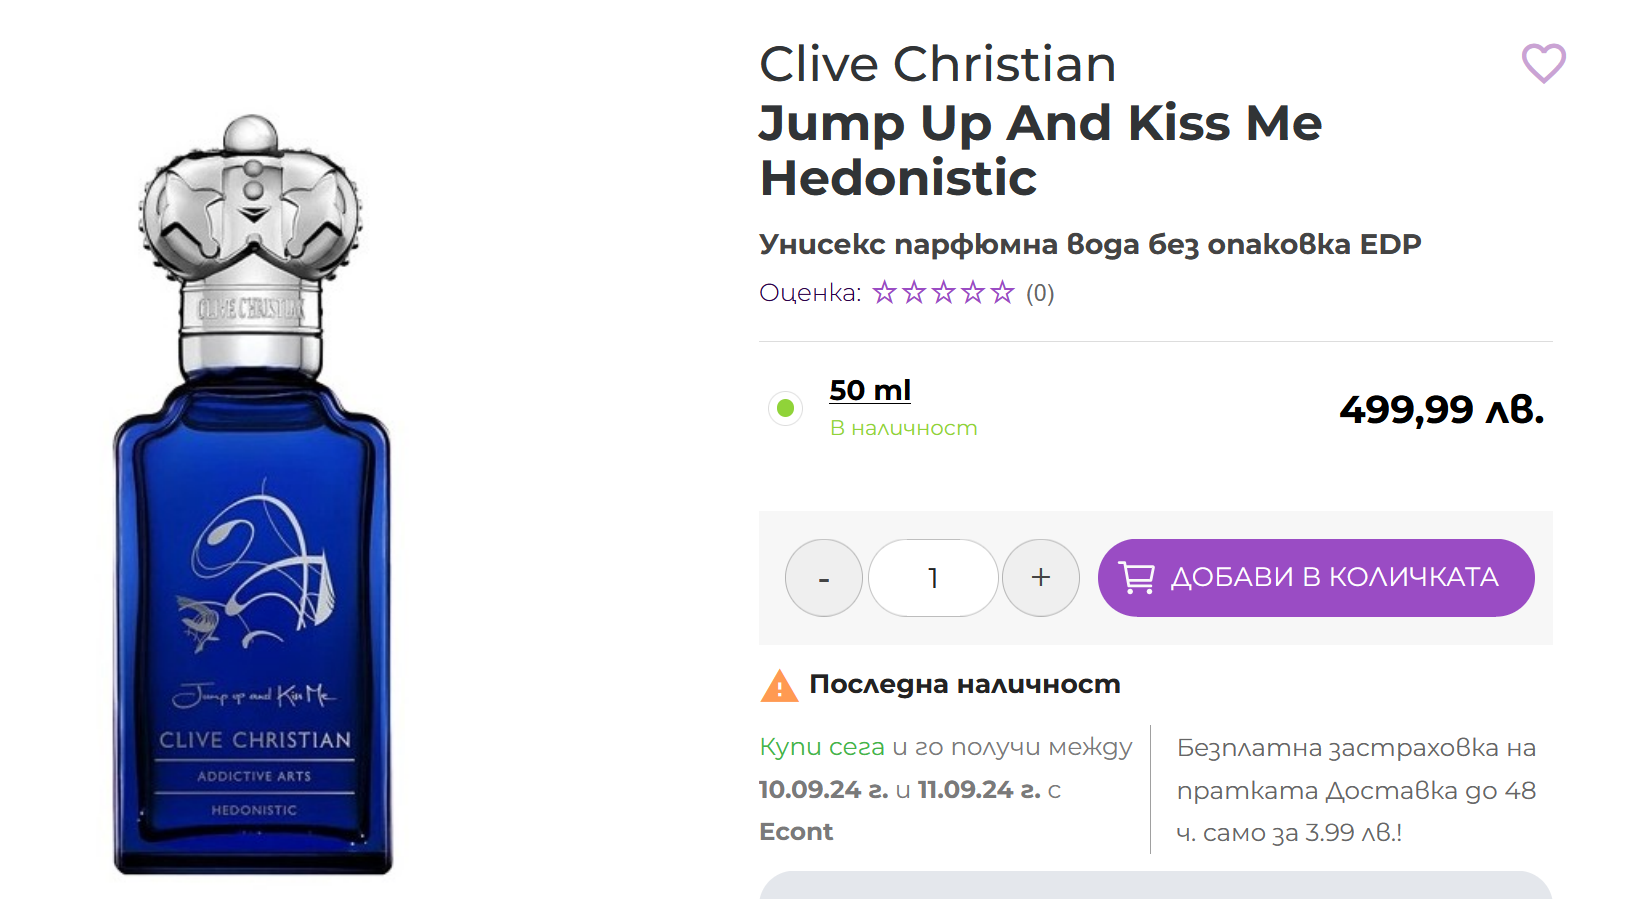Click the orange warning triangle icon
1646x899 pixels.
(x=779, y=686)
